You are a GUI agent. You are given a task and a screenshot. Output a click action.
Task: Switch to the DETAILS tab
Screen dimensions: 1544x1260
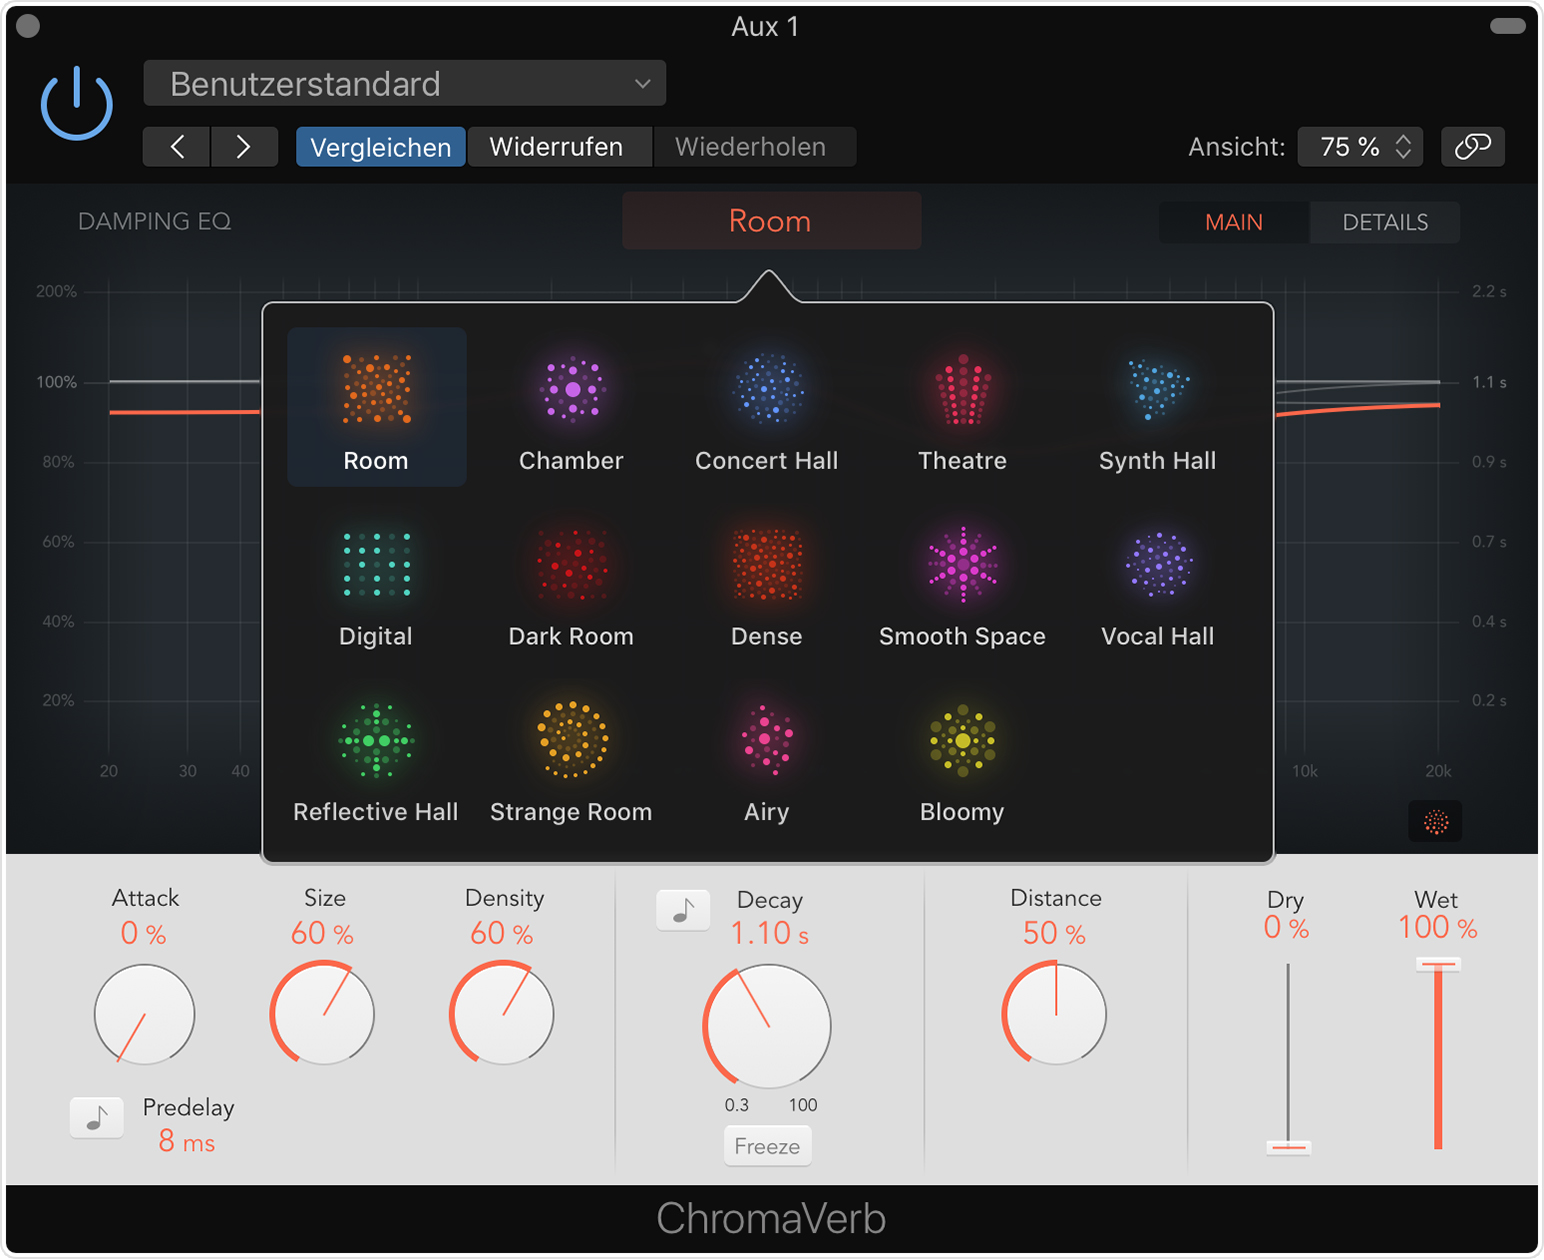(x=1384, y=222)
